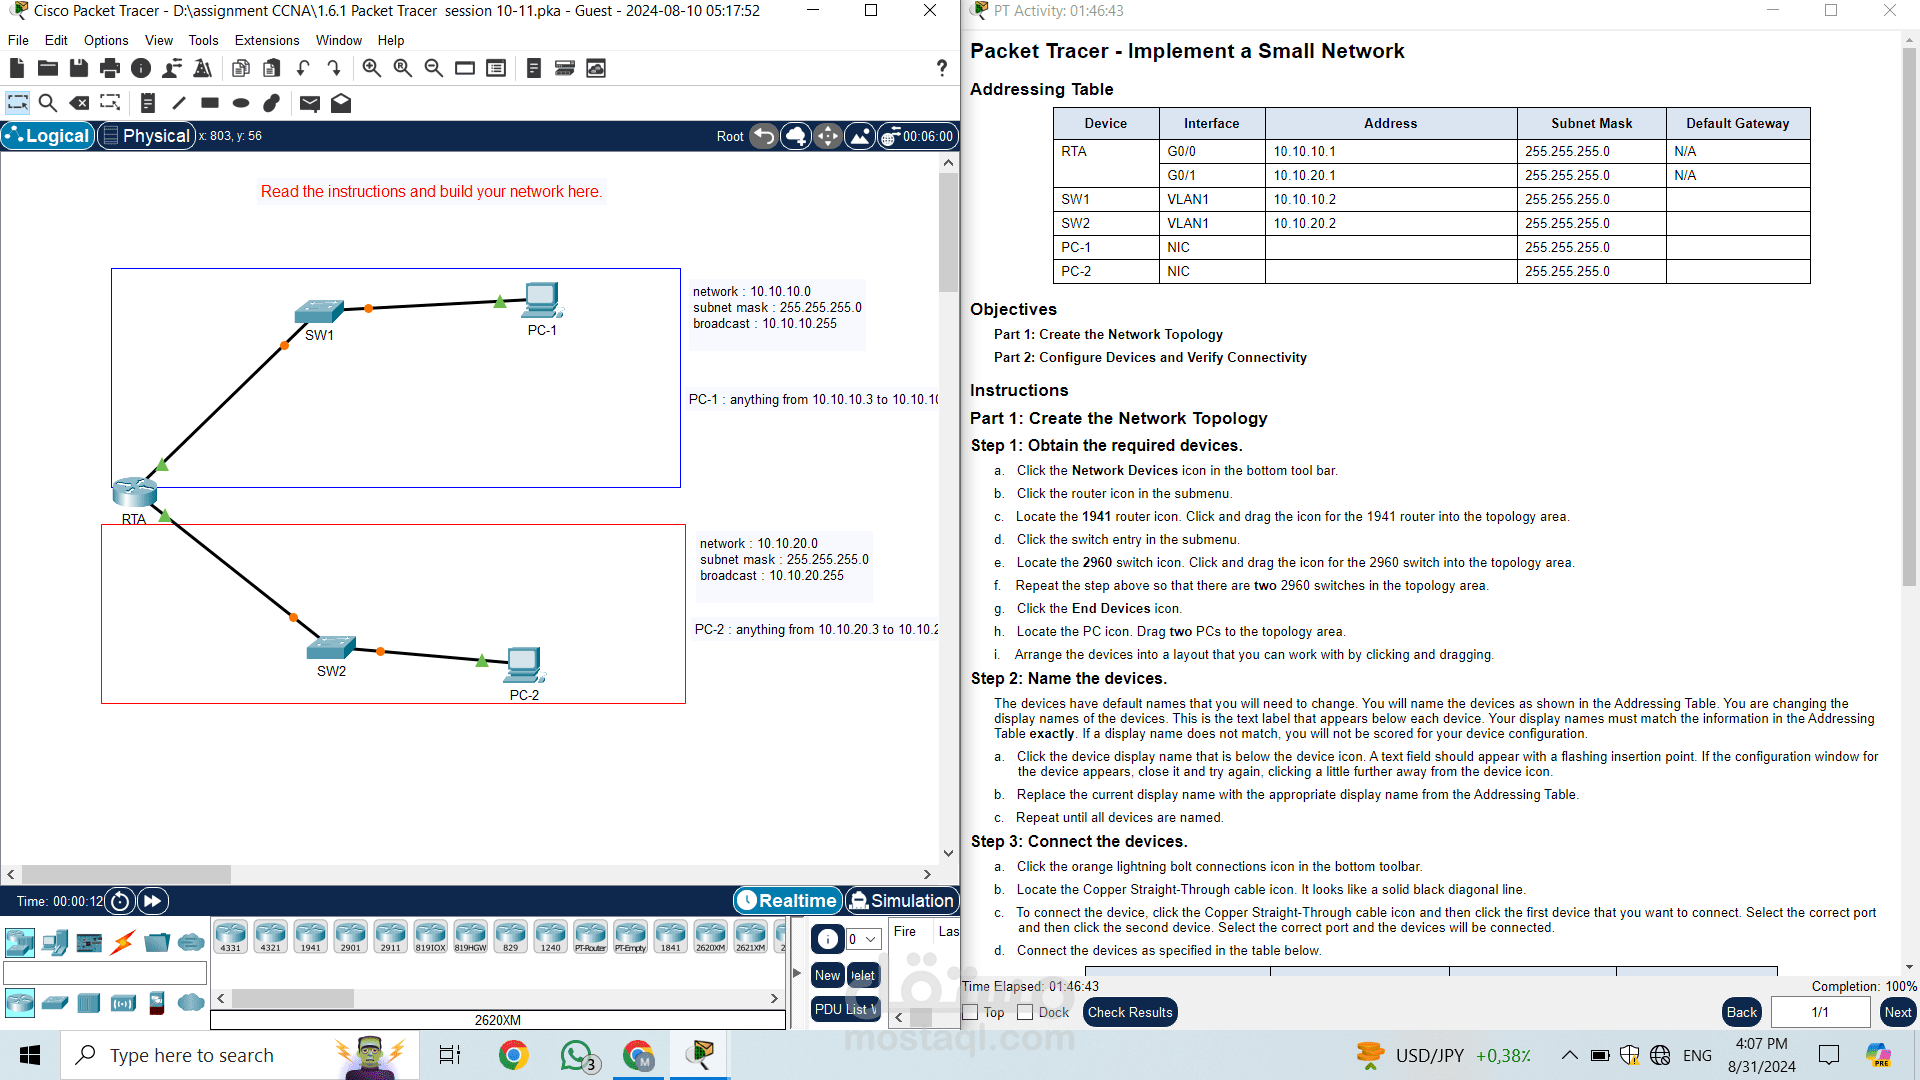Check the Dock checkbox
1920x1080 pixels.
pyautogui.click(x=1025, y=1012)
